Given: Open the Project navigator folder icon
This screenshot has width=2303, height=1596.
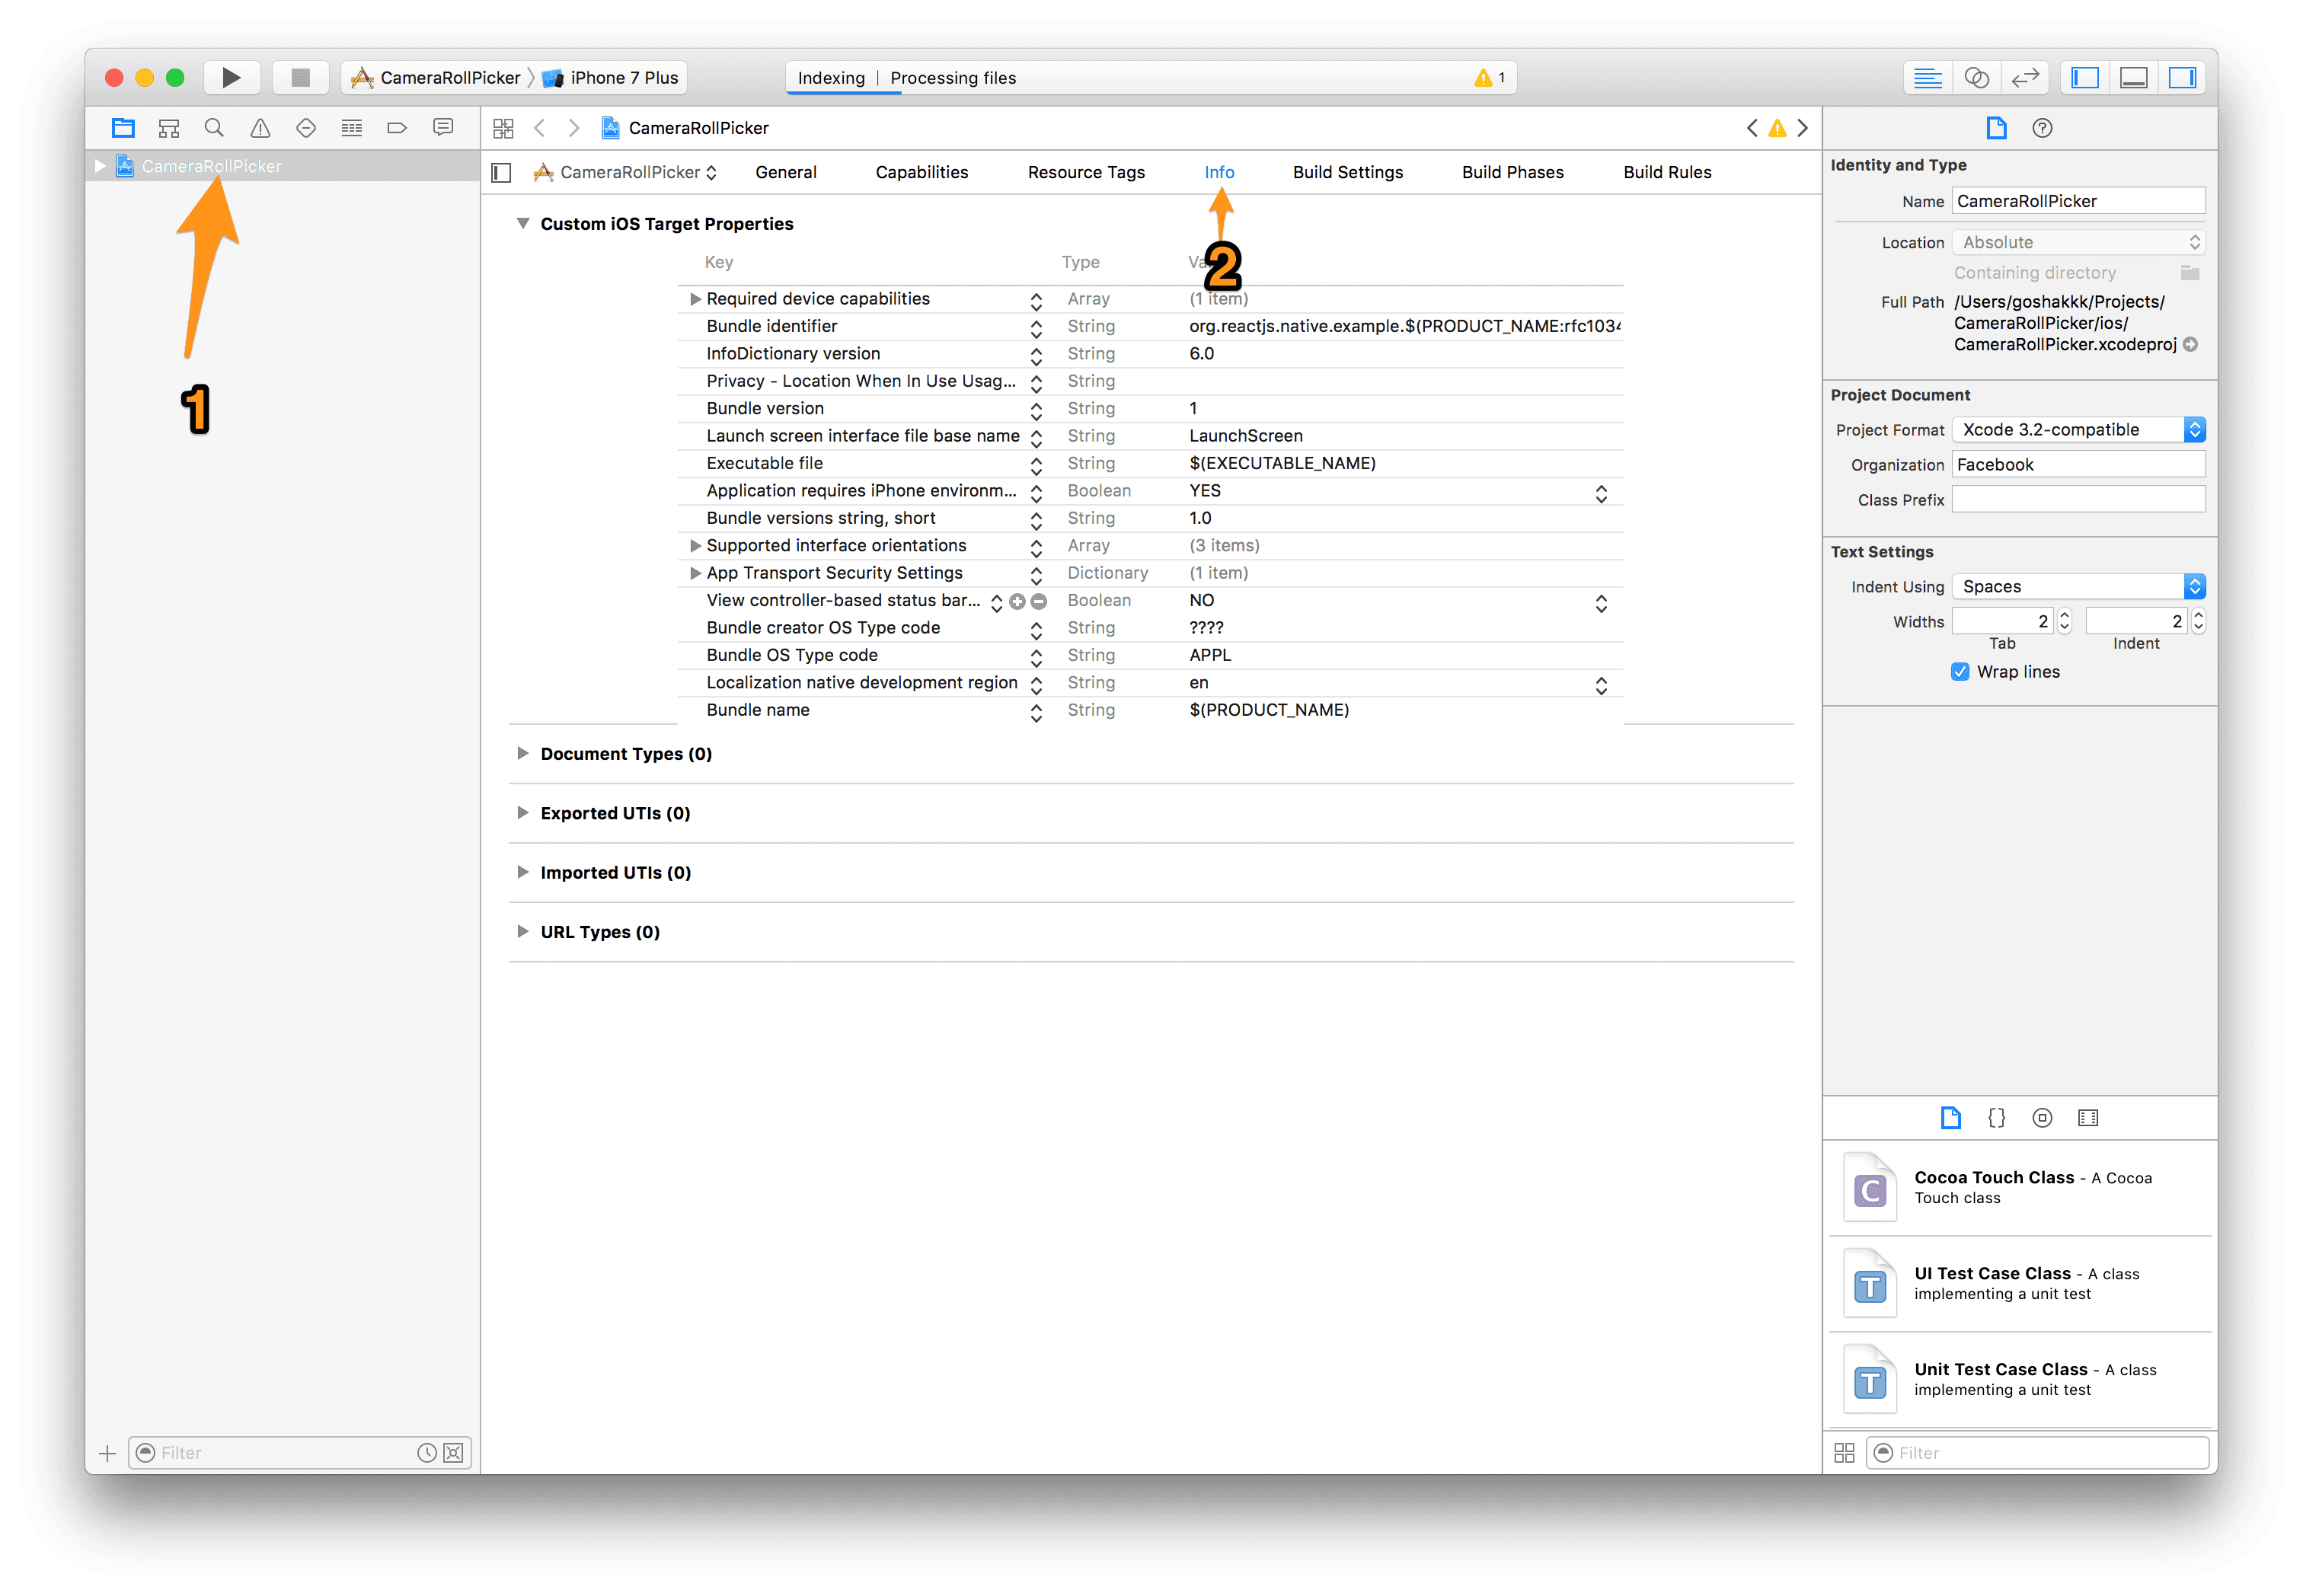Looking at the screenshot, I should 123,128.
